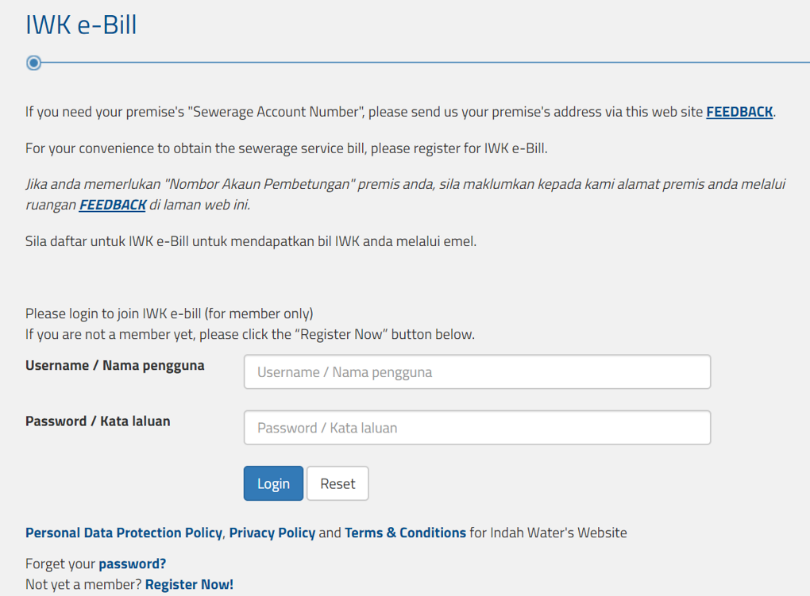Click the Reset button

pos(338,483)
